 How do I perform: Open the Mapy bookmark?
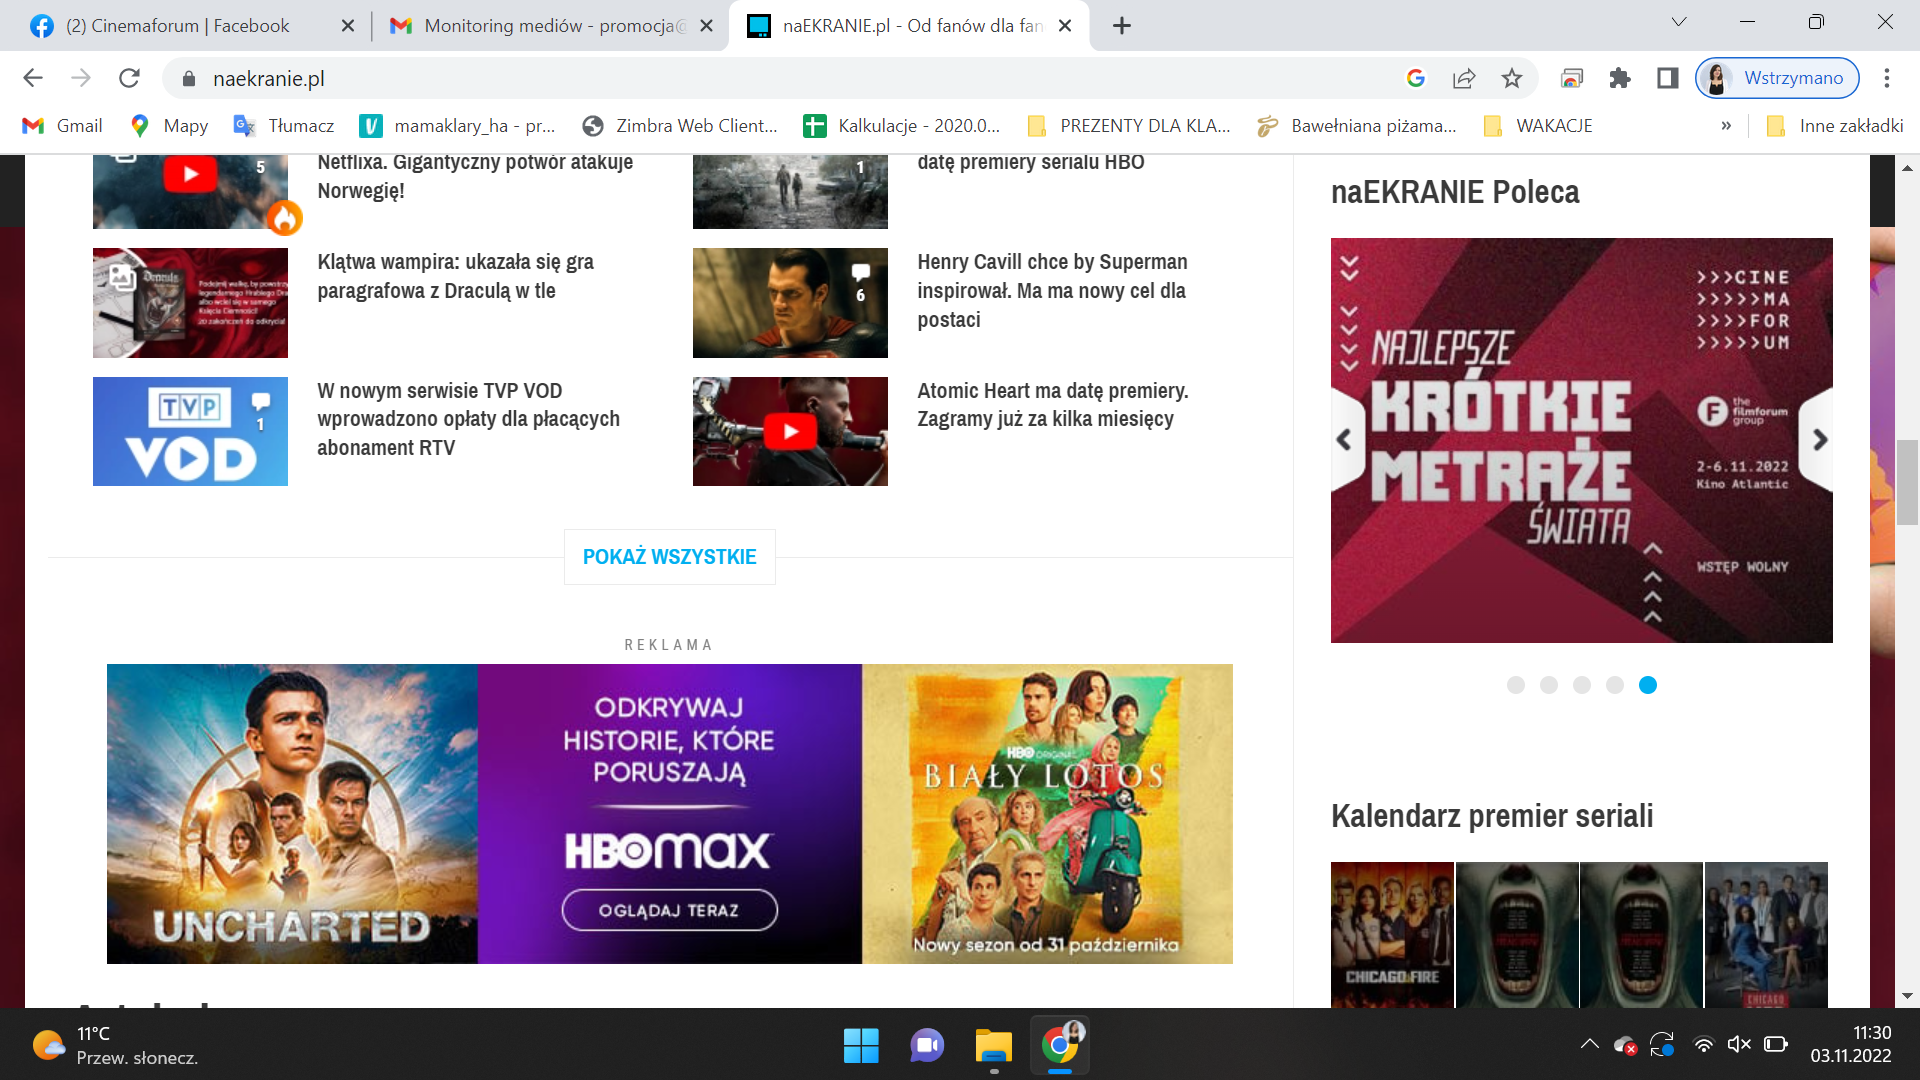click(169, 126)
